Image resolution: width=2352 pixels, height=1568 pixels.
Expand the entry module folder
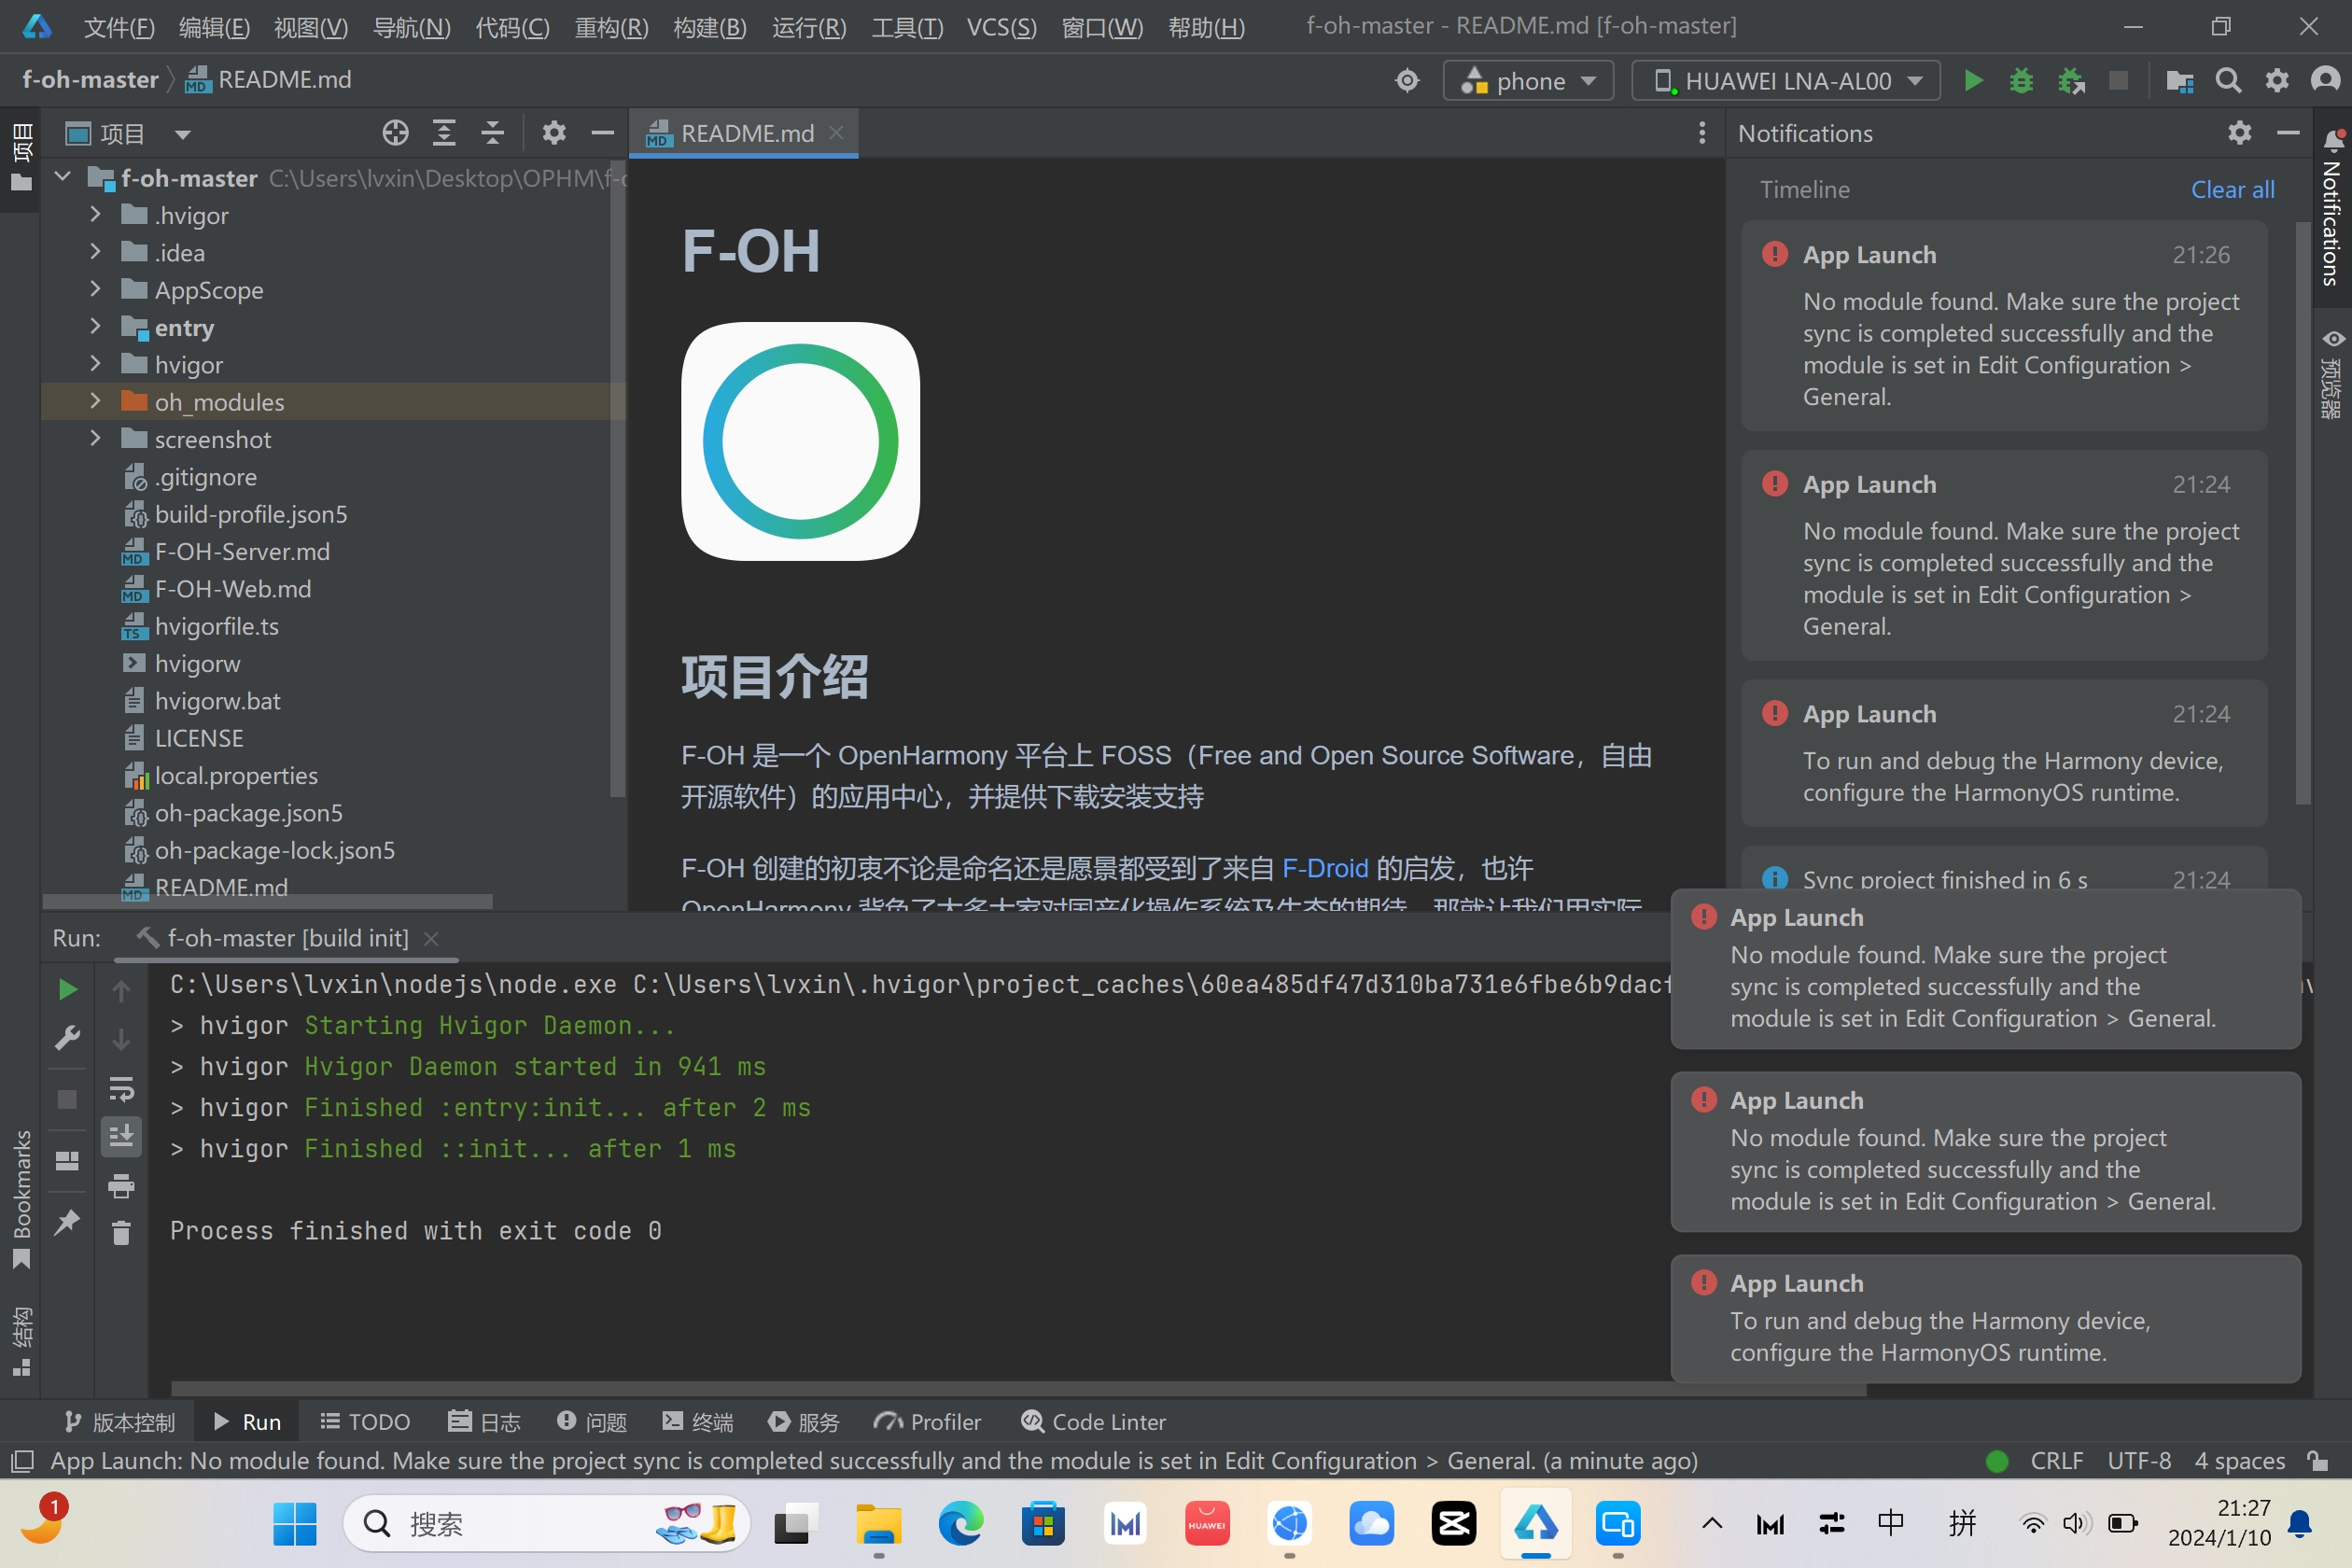(x=95, y=326)
